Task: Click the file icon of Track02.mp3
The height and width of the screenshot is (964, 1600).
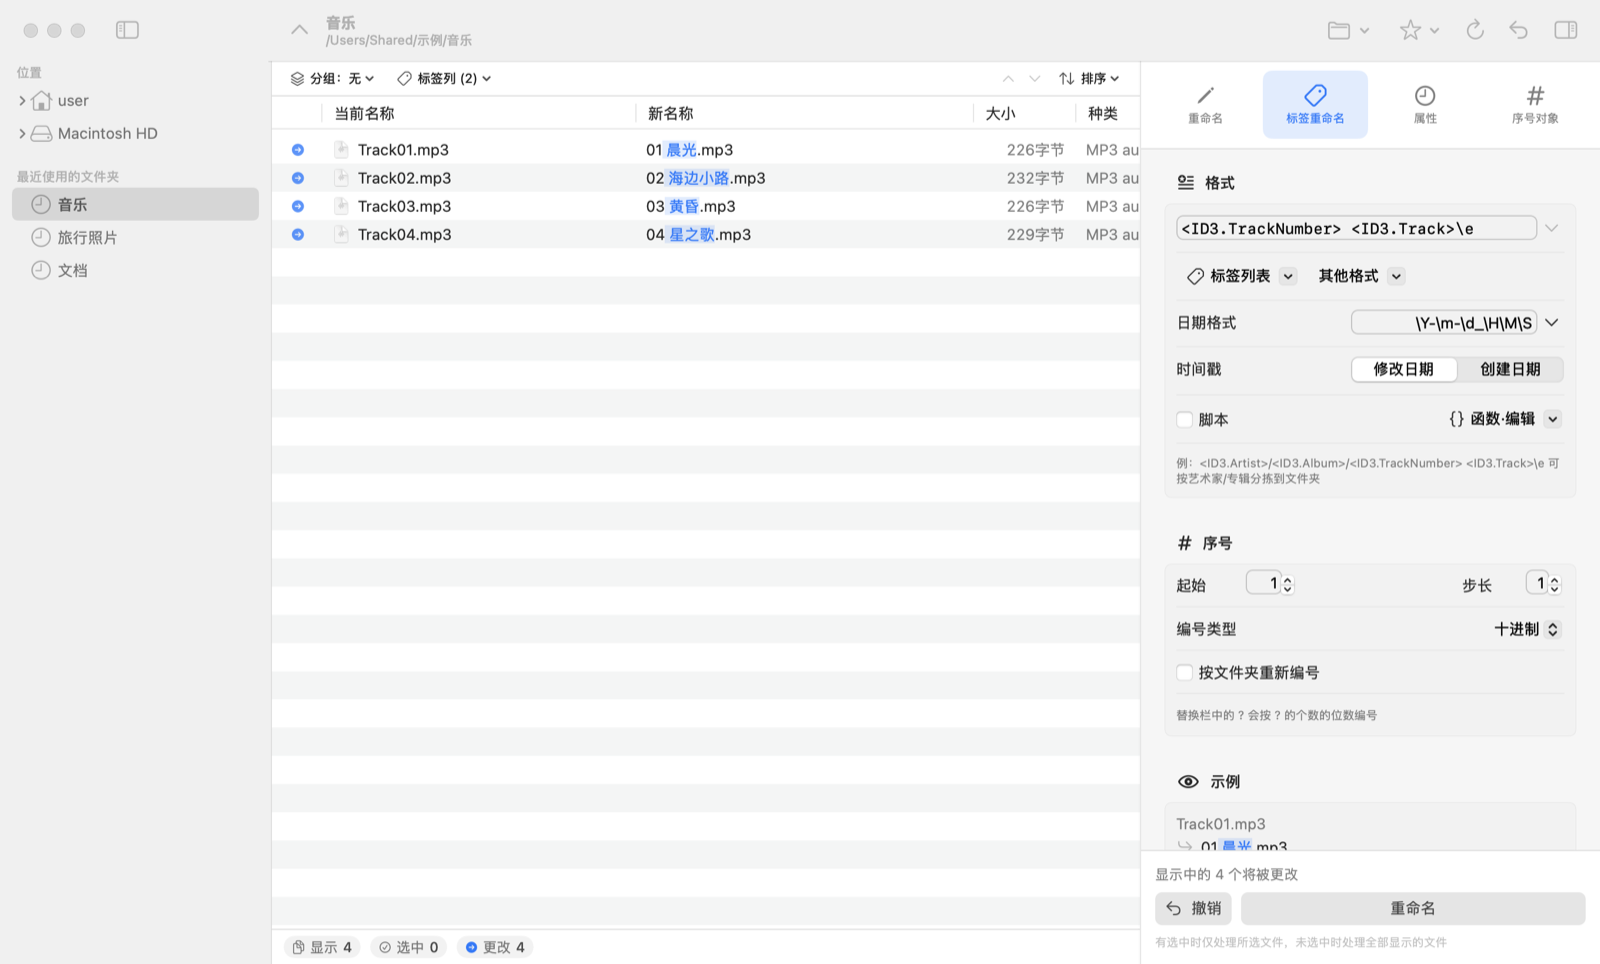Action: [x=341, y=178]
